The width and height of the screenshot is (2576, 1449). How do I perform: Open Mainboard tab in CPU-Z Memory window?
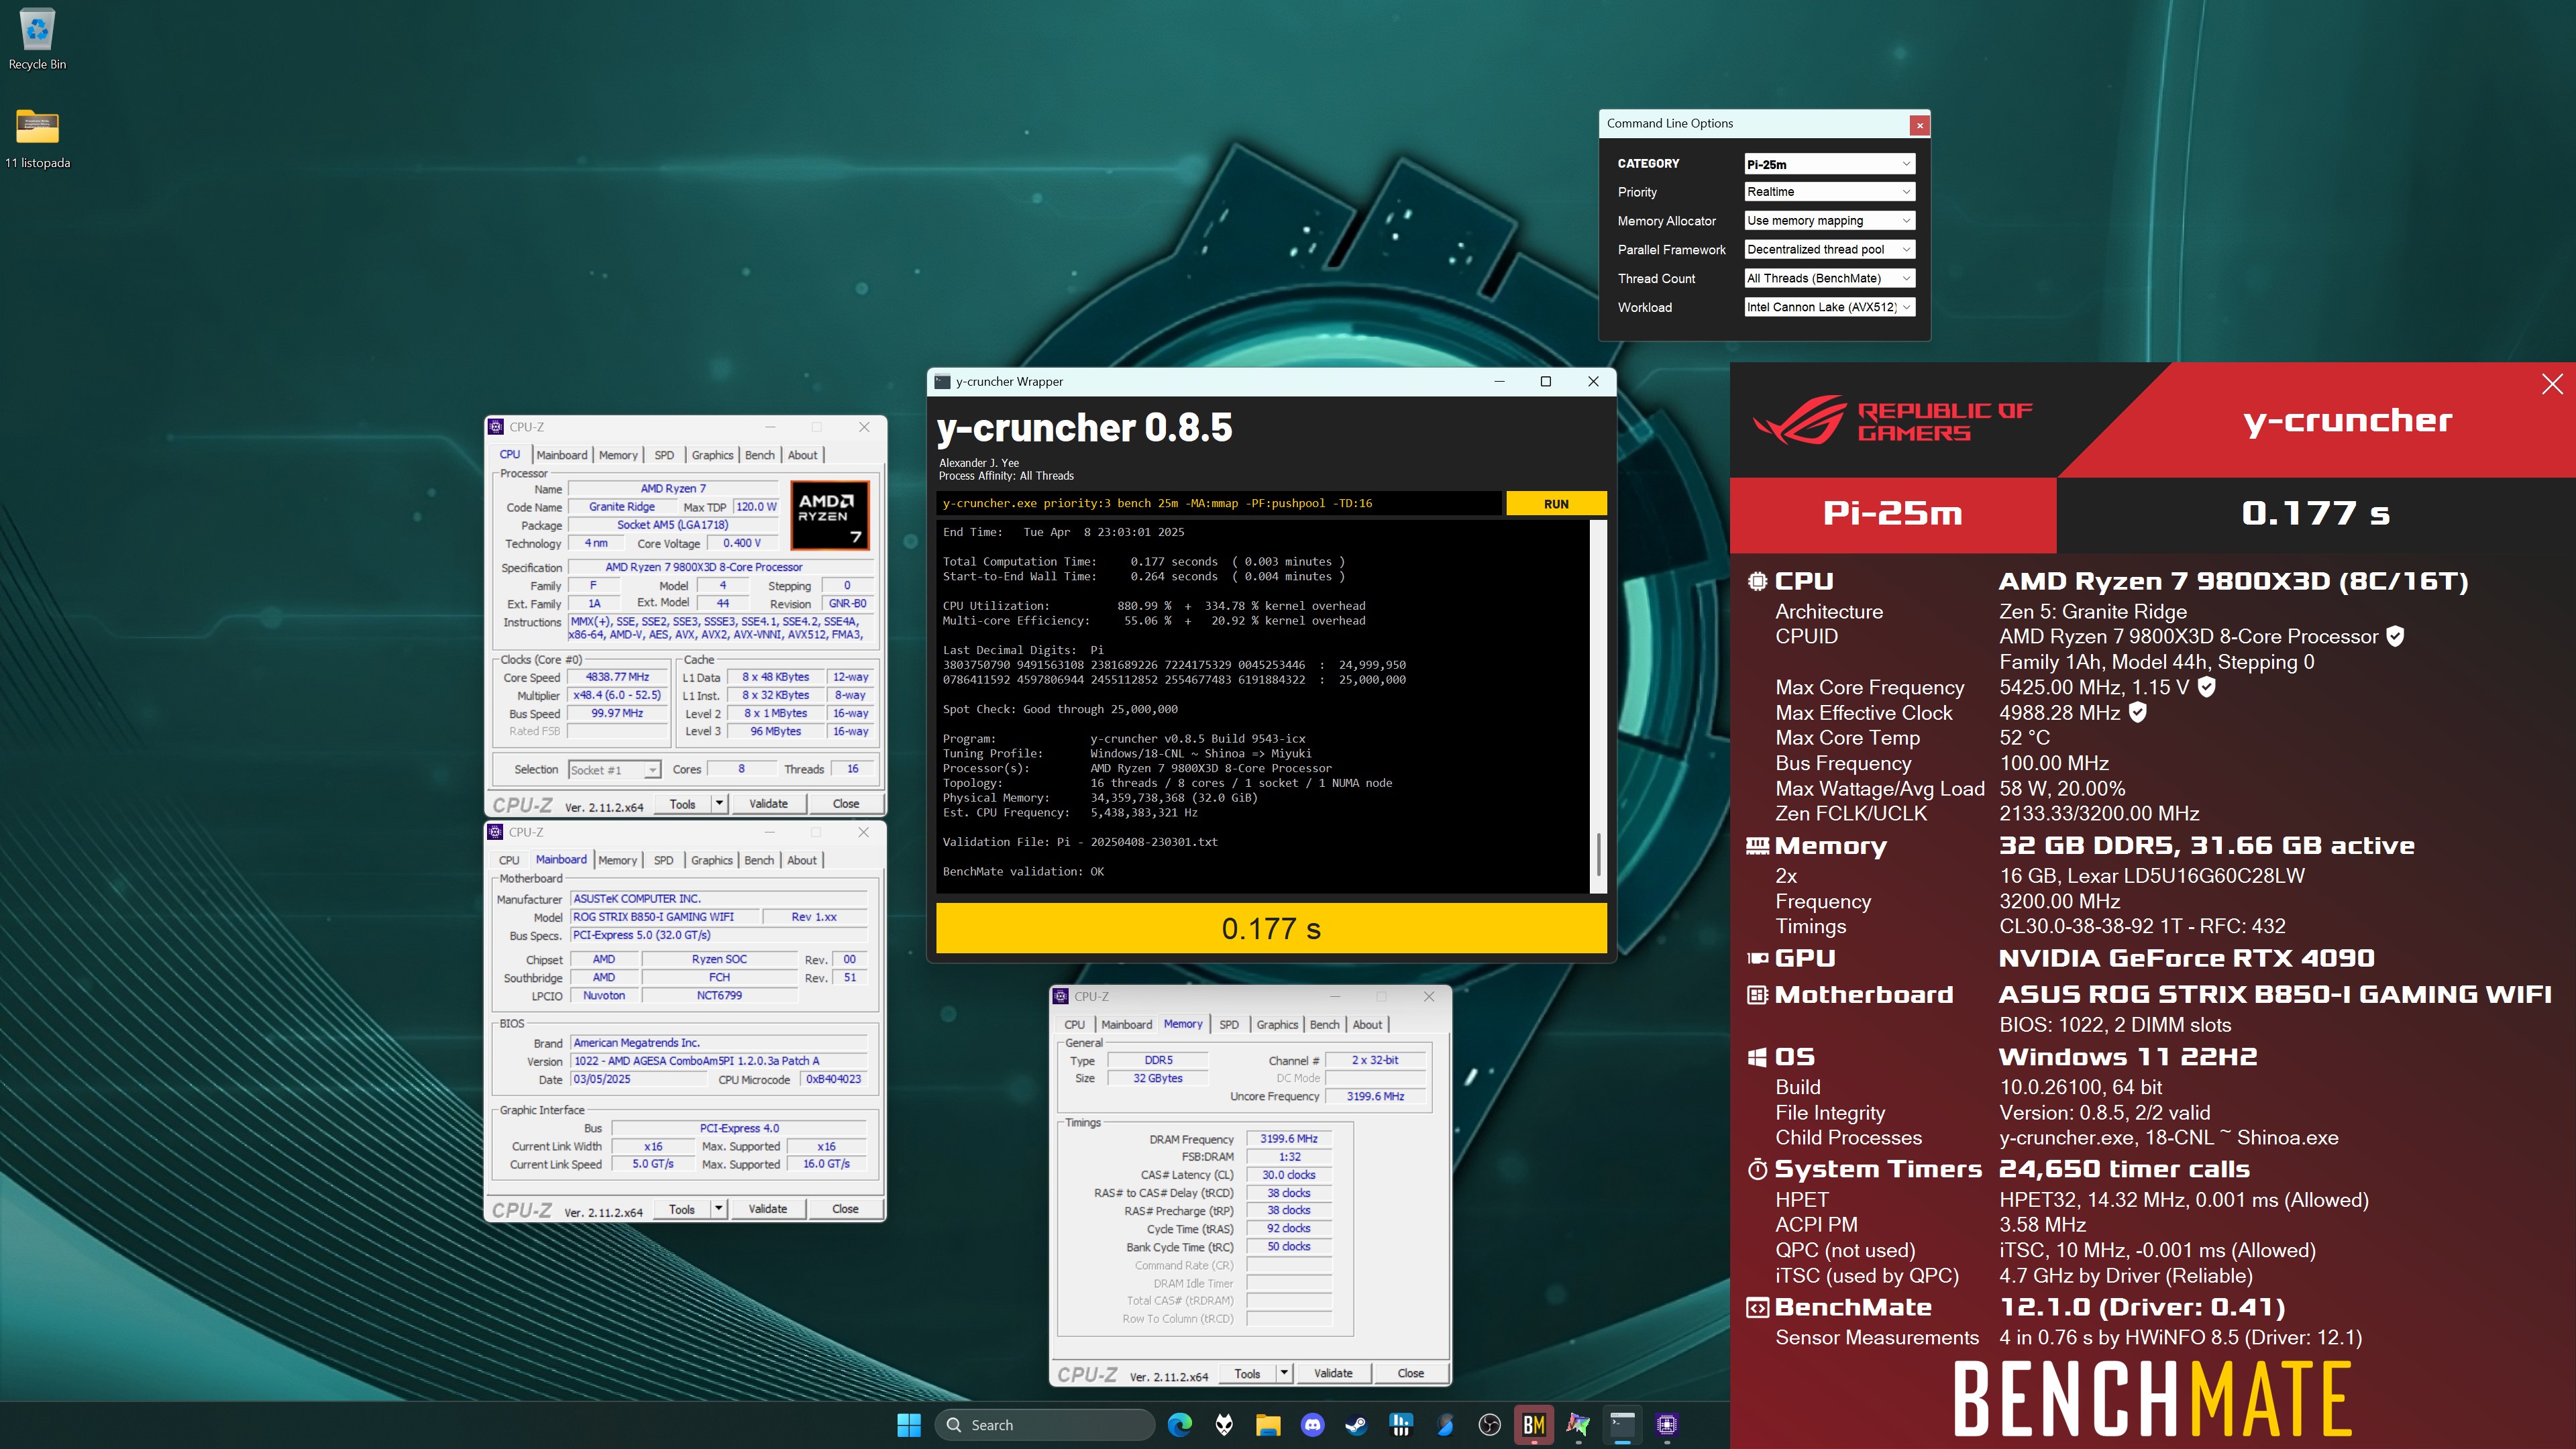(x=1126, y=1025)
